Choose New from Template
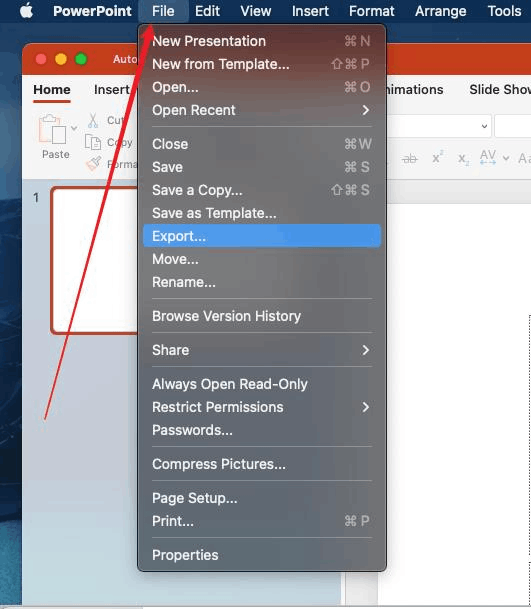This screenshot has width=531, height=609. [261, 64]
